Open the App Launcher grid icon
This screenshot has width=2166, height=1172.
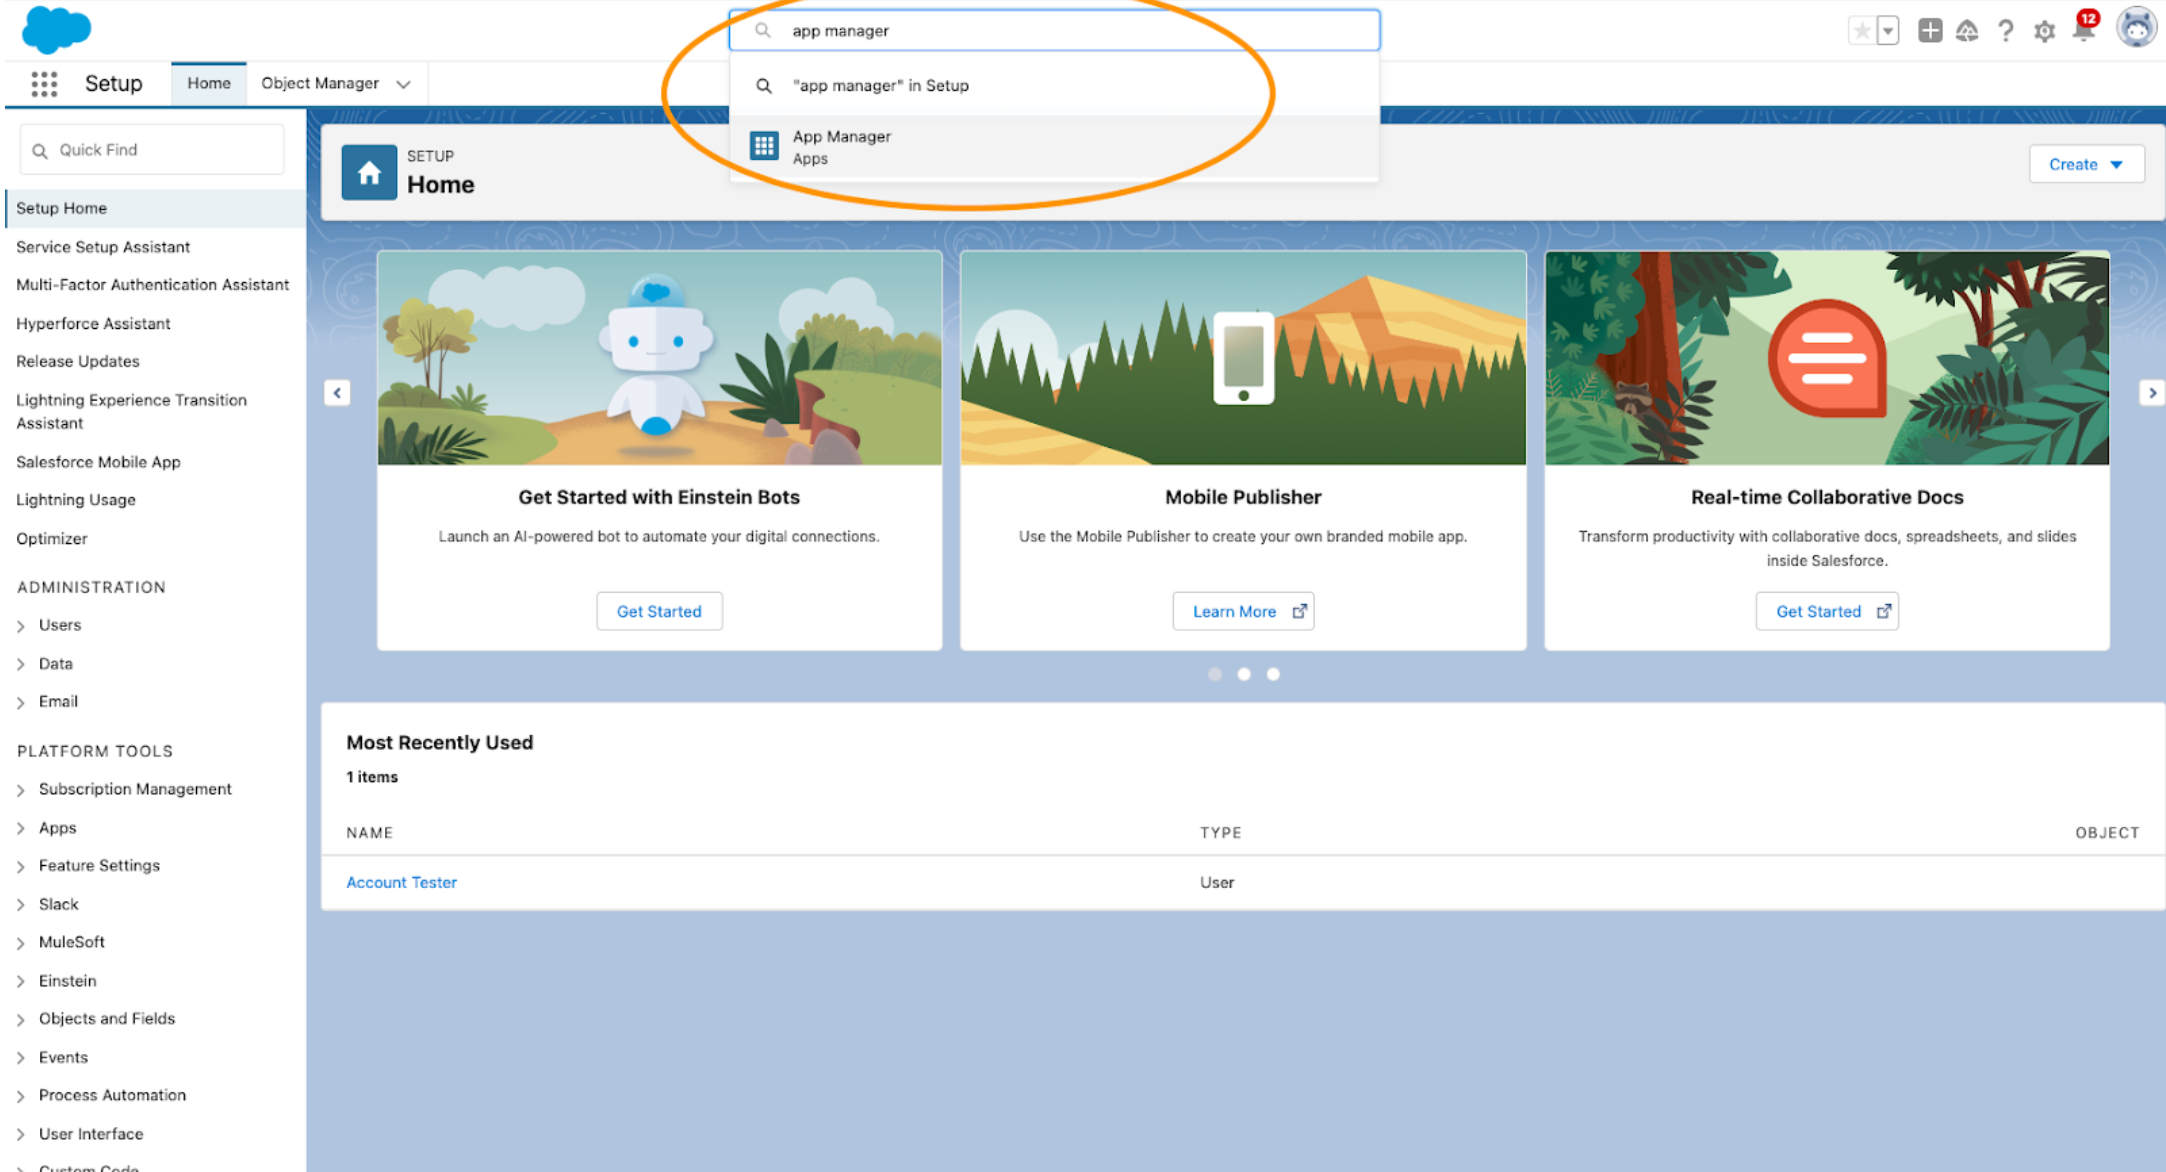(x=44, y=84)
